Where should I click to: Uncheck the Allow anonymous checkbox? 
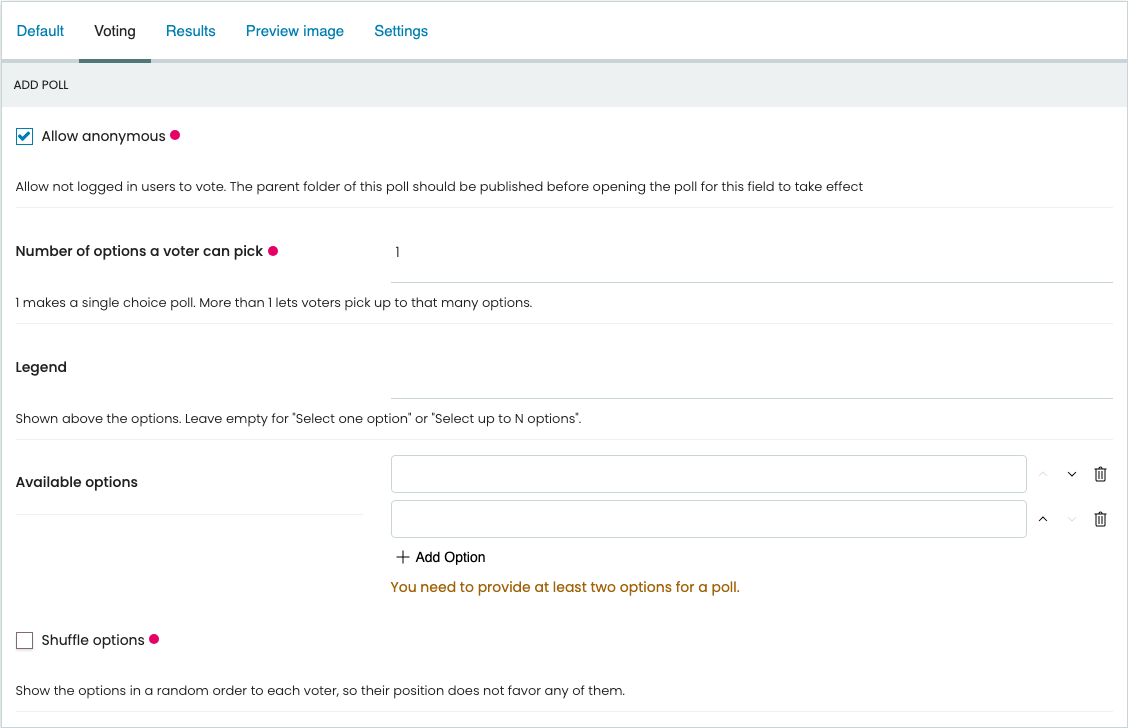pos(24,137)
